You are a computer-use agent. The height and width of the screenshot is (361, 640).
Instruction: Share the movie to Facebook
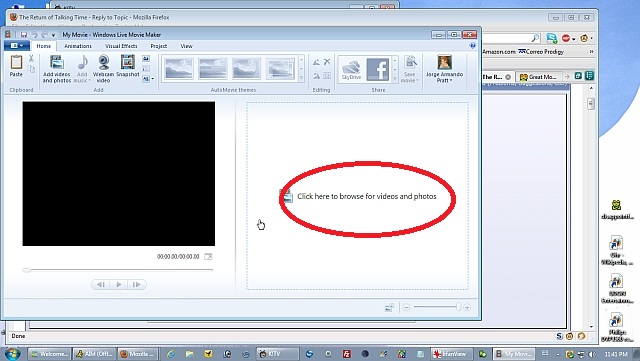(378, 69)
